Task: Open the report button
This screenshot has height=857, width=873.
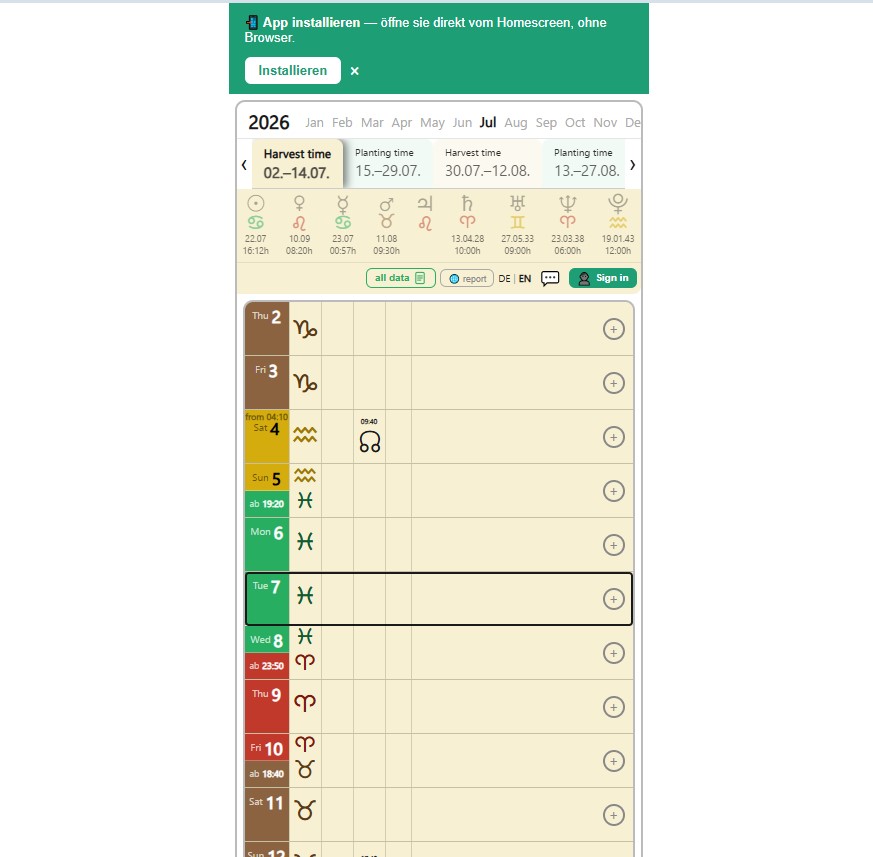Action: [467, 278]
